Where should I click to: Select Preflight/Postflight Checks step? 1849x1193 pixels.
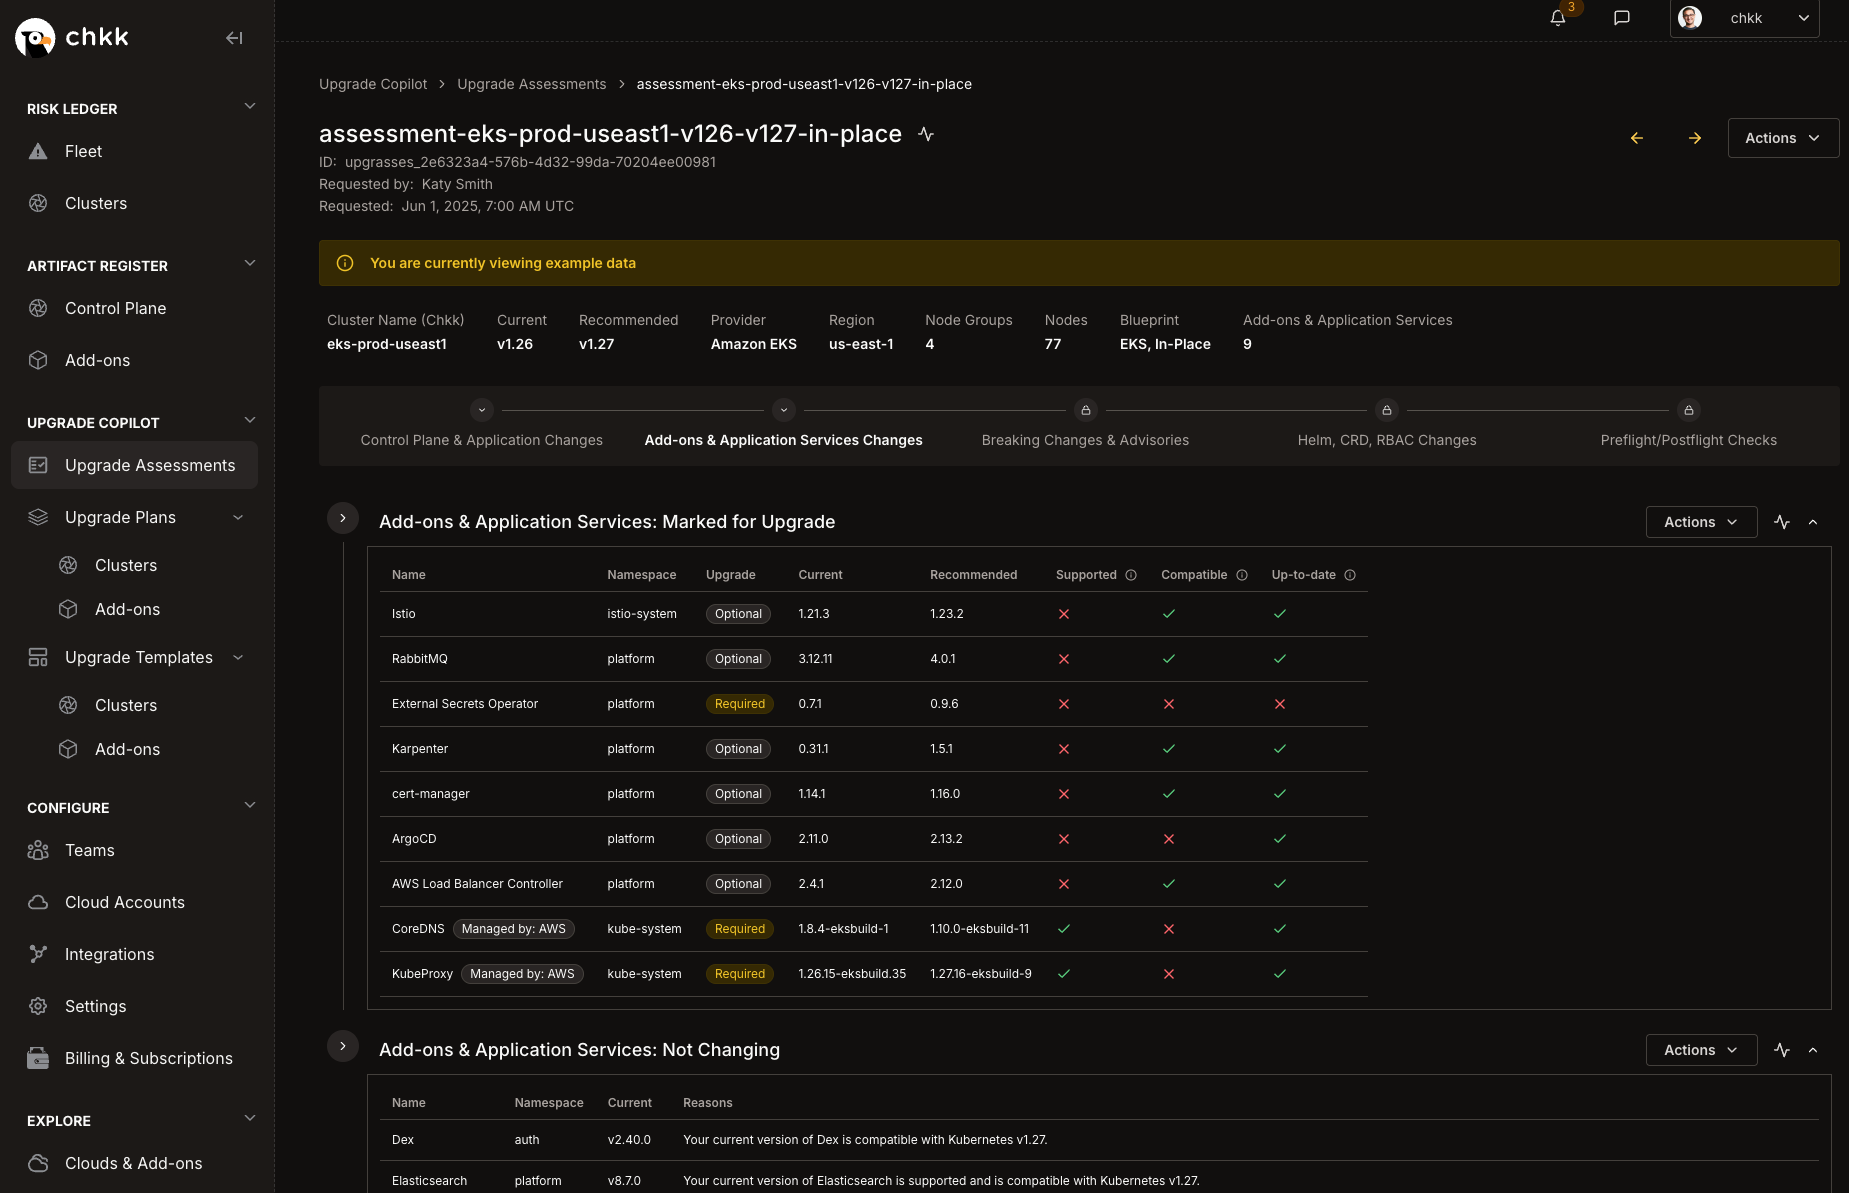1689,440
